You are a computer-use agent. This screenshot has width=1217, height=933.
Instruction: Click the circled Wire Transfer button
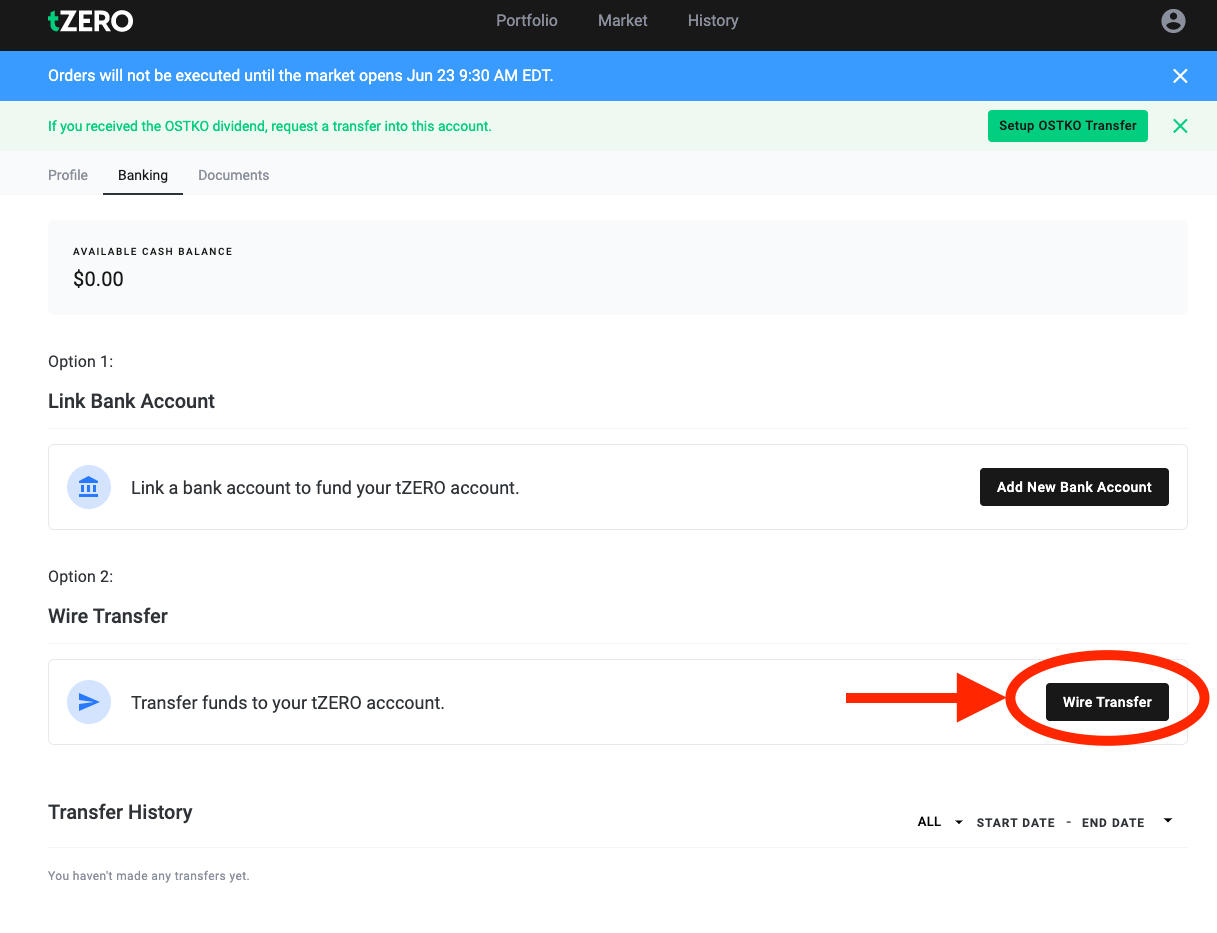click(x=1106, y=702)
